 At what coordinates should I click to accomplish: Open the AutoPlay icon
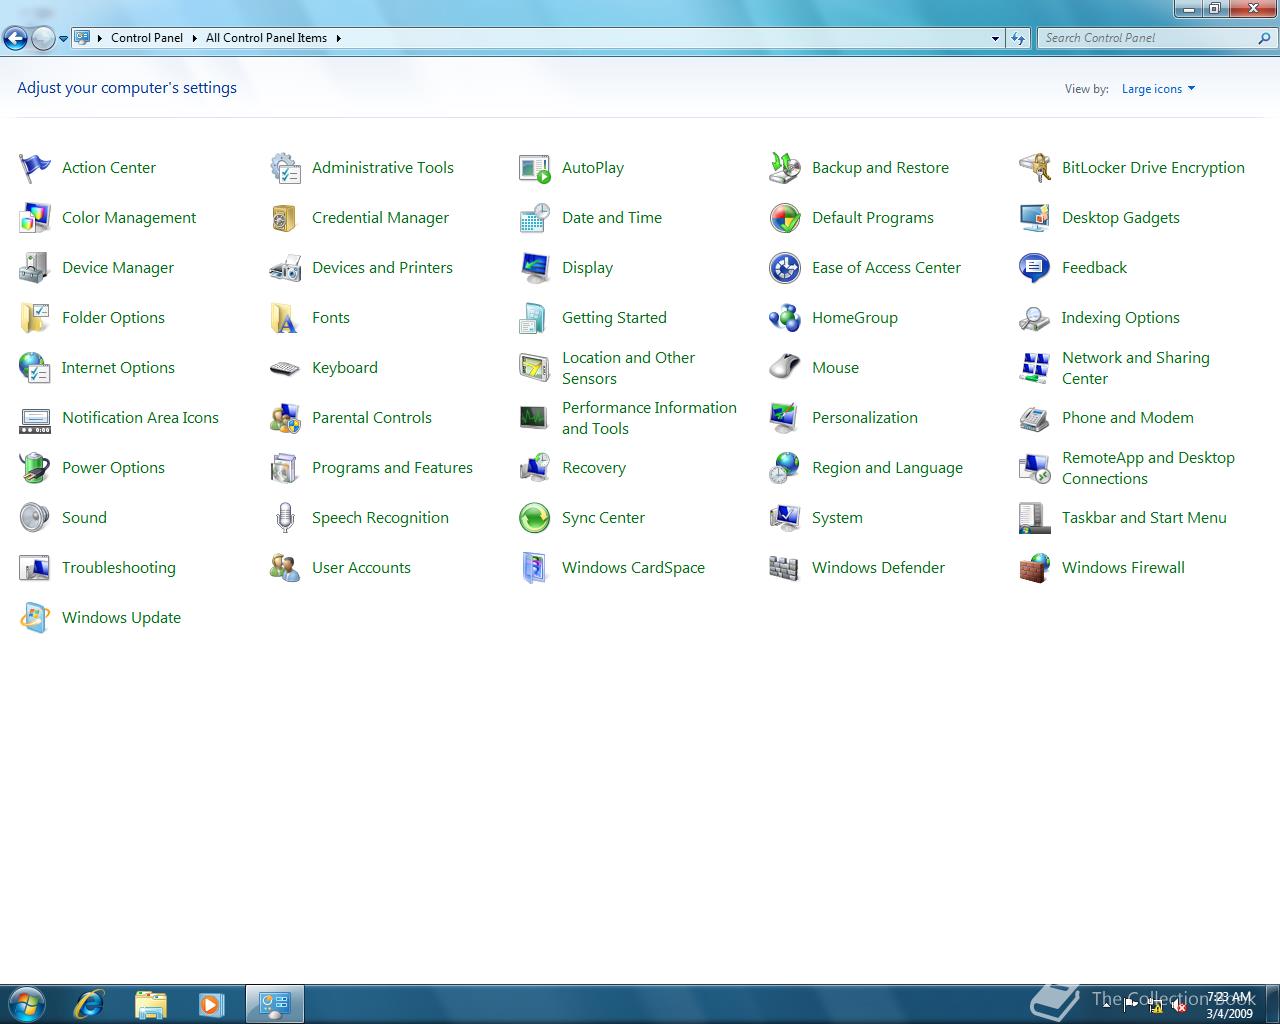pos(535,168)
